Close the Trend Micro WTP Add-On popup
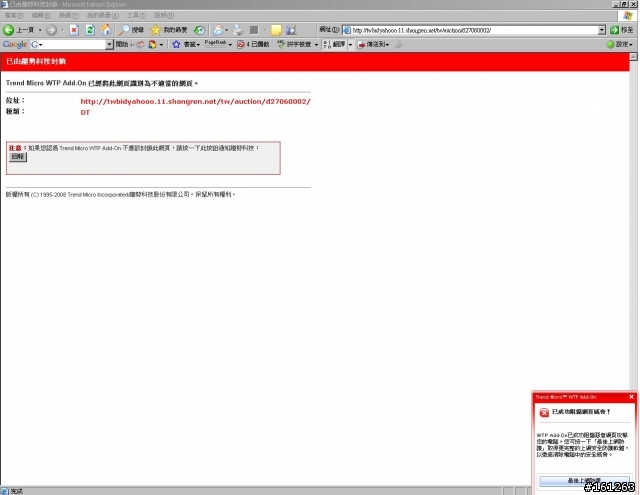Image resolution: width=640 pixels, height=495 pixels. click(x=631, y=397)
